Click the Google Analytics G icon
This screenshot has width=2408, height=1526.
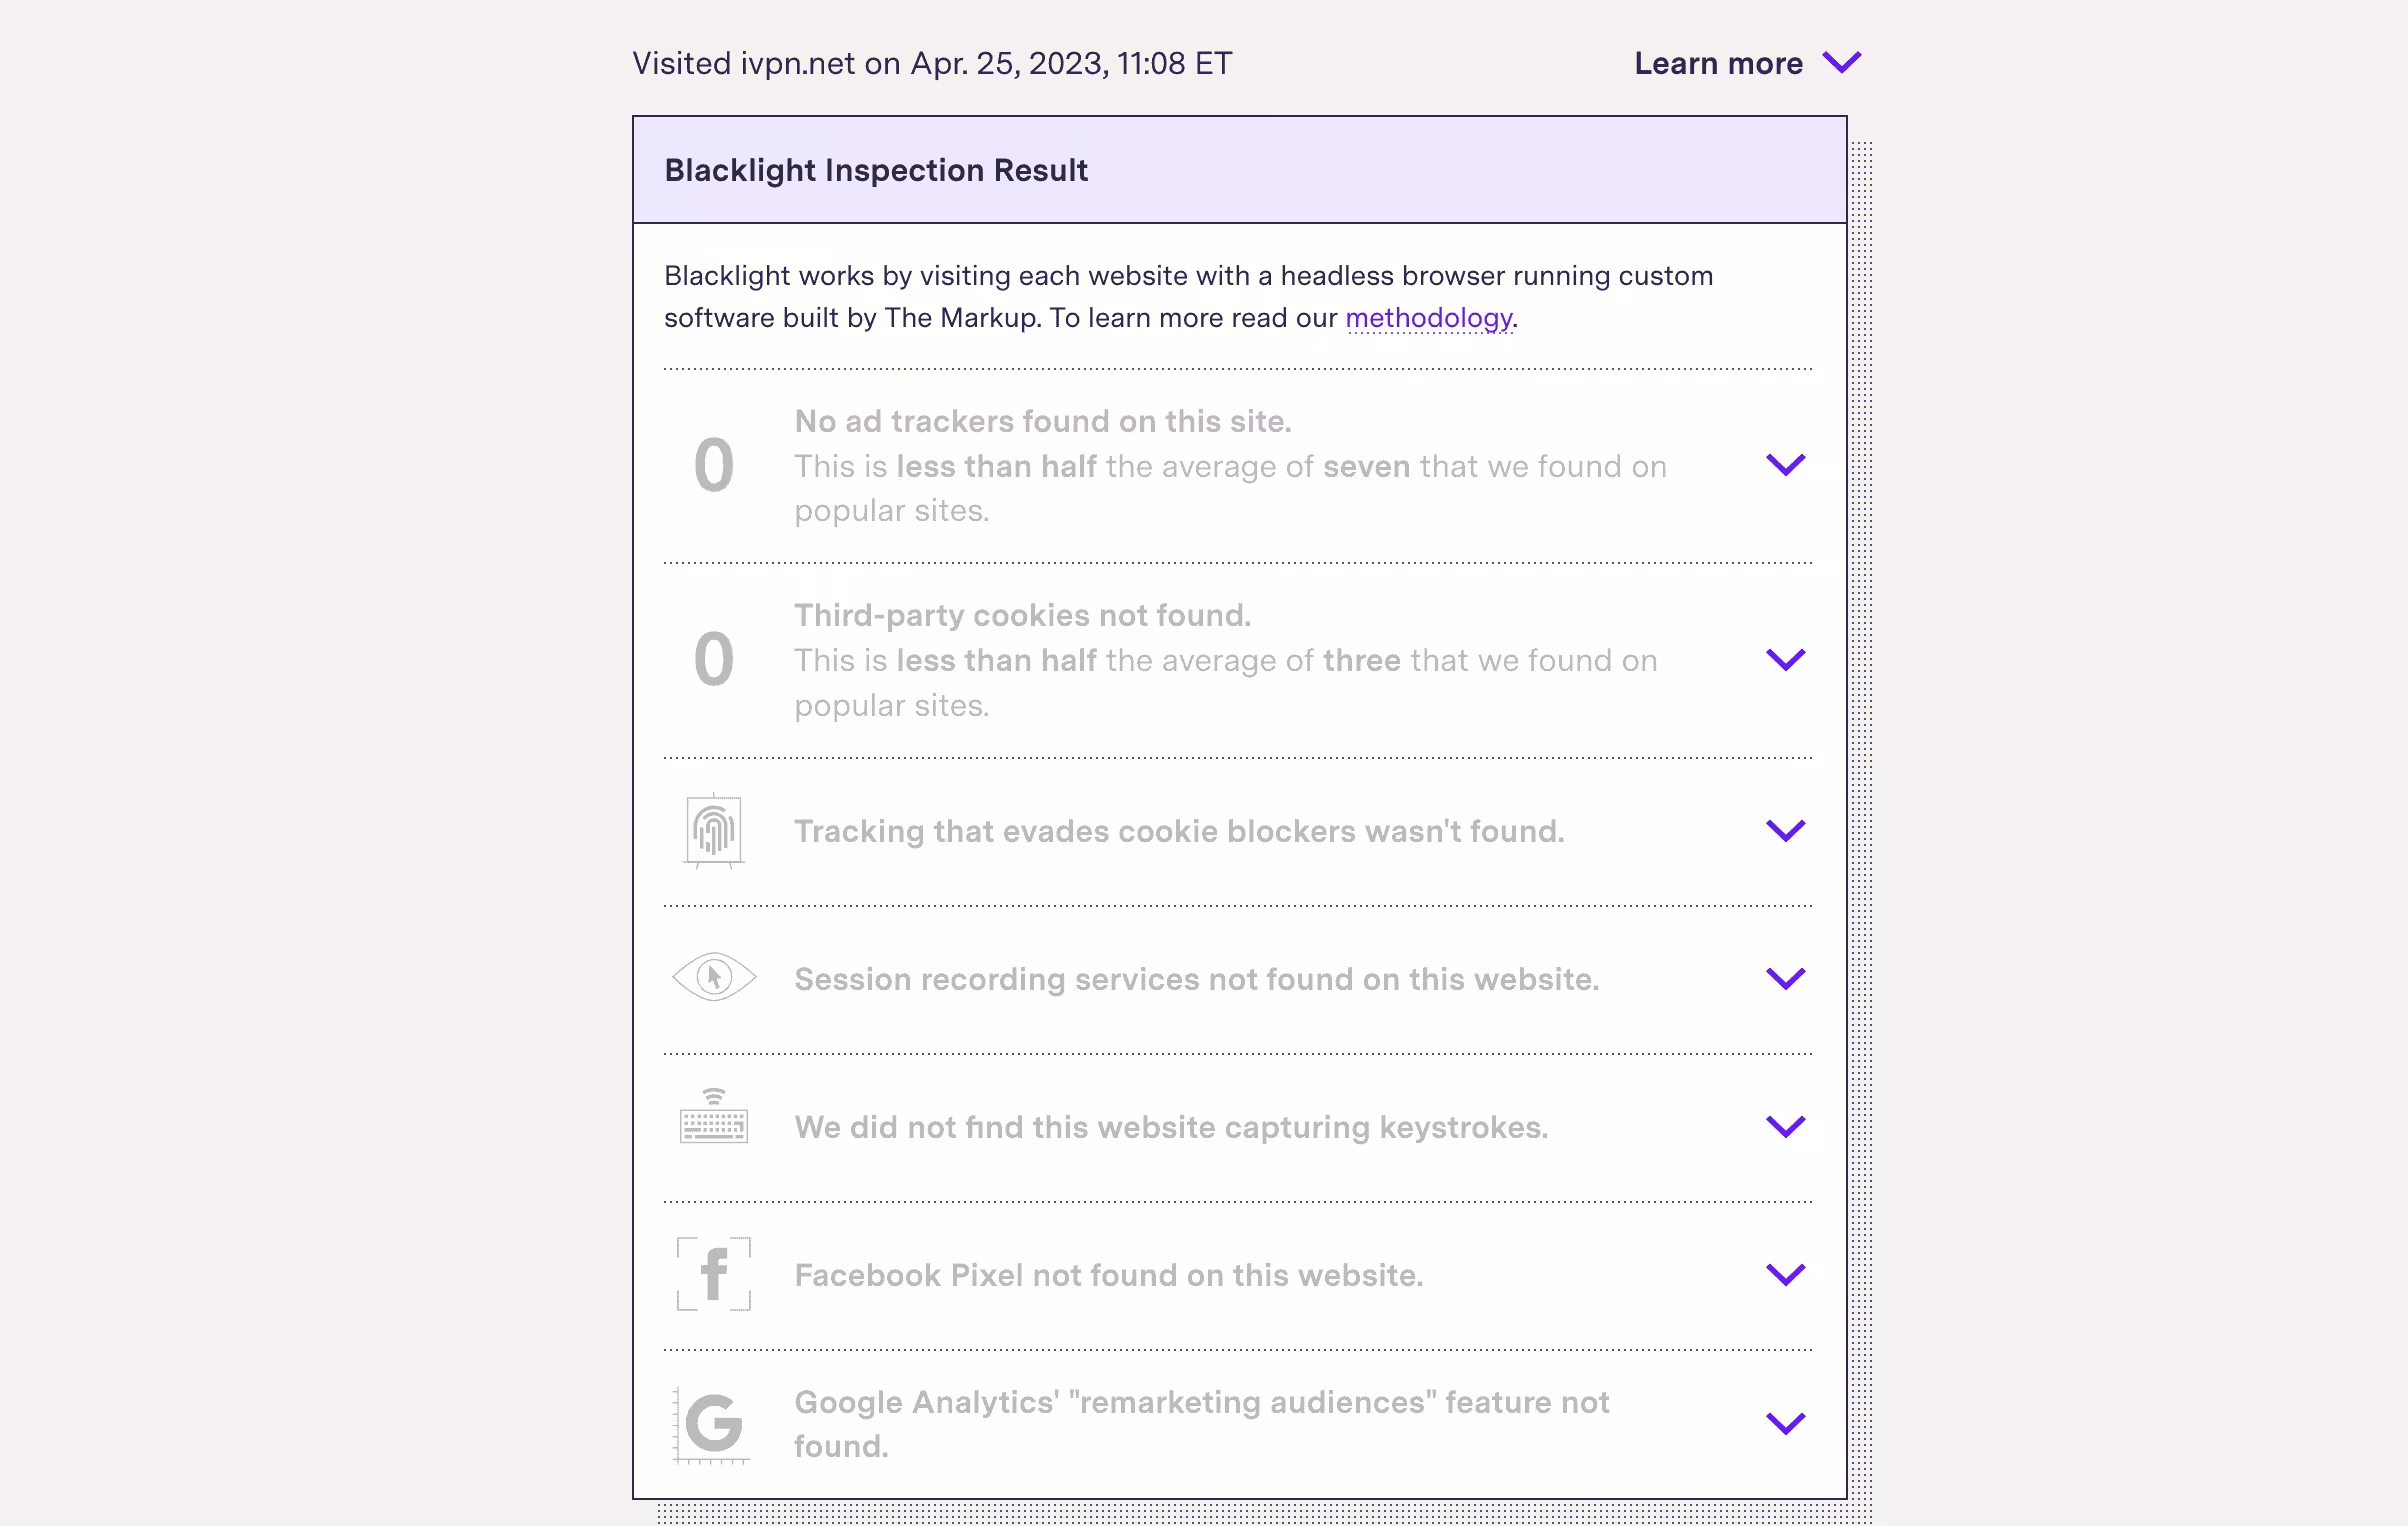(713, 1424)
